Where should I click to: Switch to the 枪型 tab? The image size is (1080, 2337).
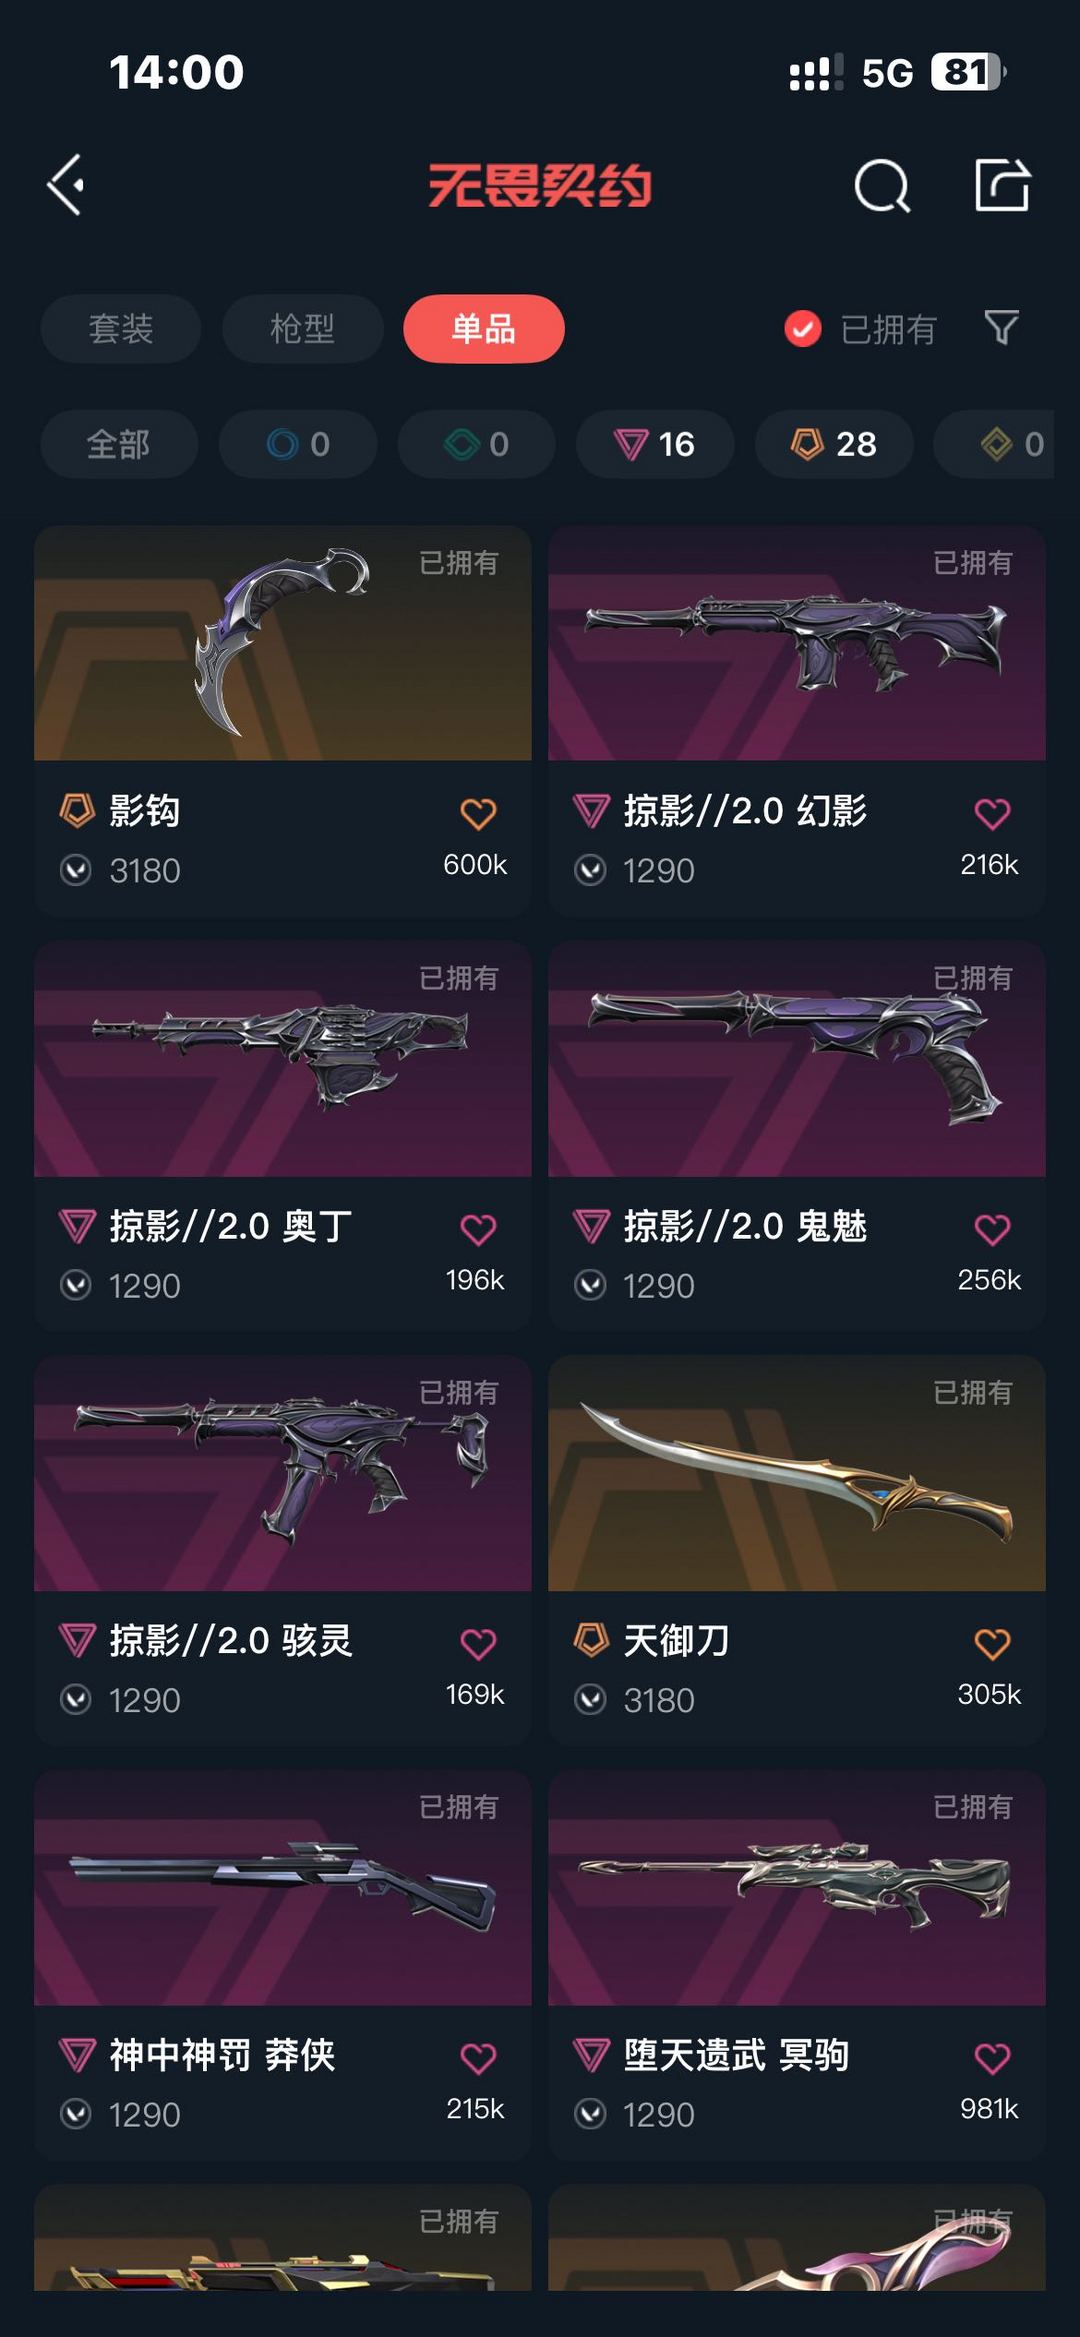(303, 328)
